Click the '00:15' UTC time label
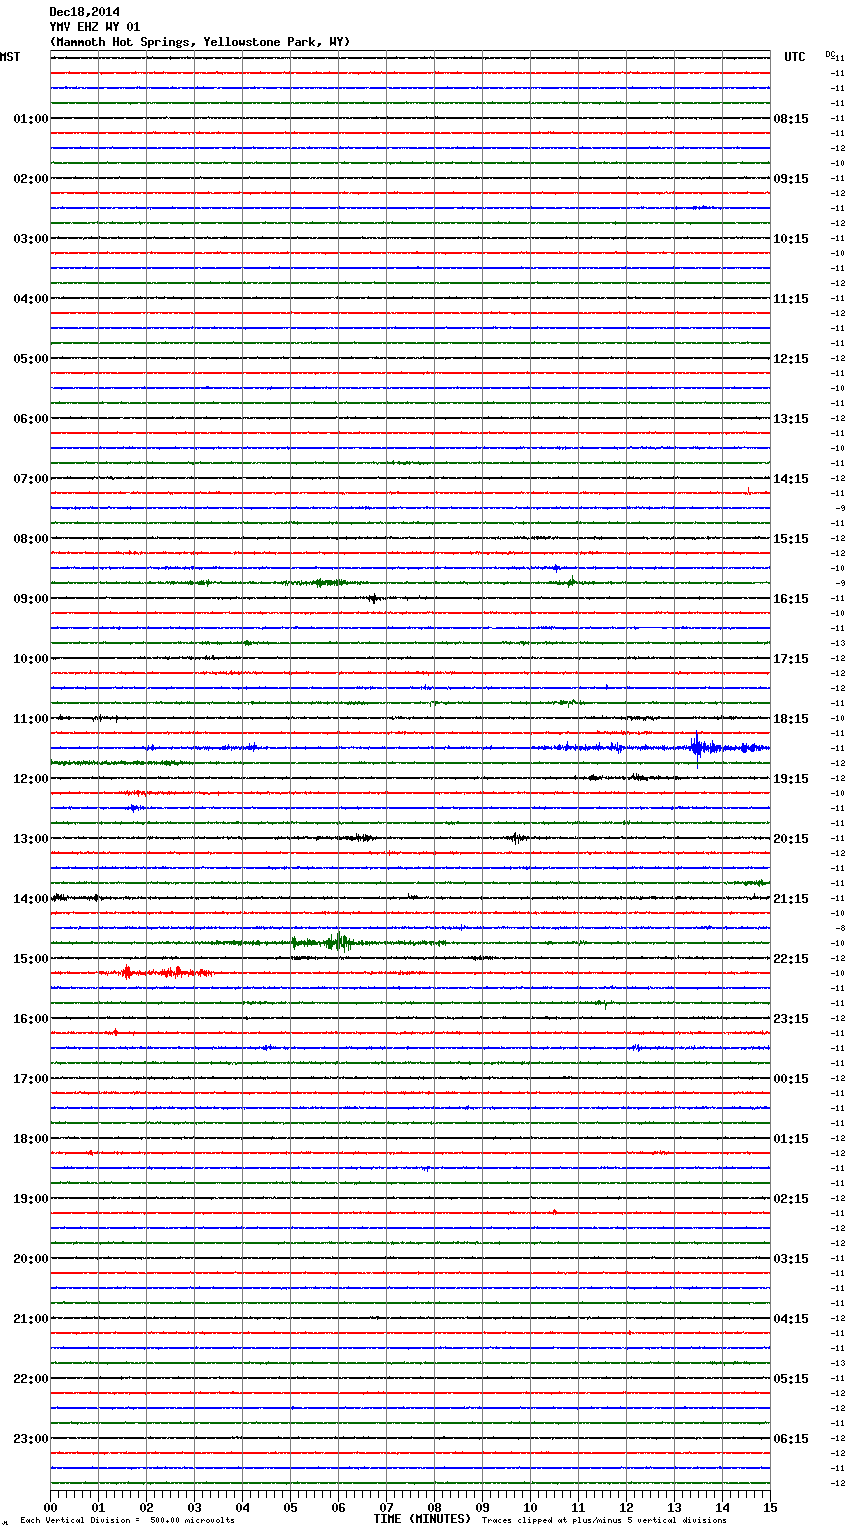The width and height of the screenshot is (850, 1534). tap(791, 1079)
